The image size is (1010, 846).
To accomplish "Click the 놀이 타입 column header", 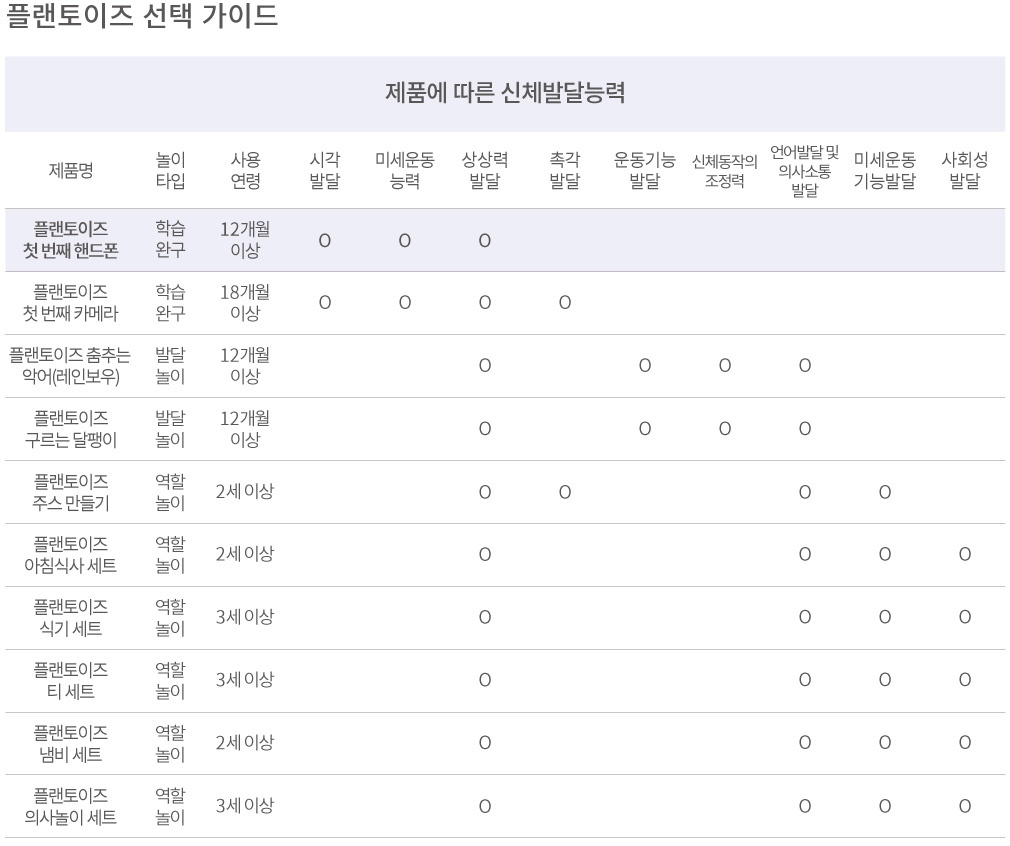I will (171, 170).
